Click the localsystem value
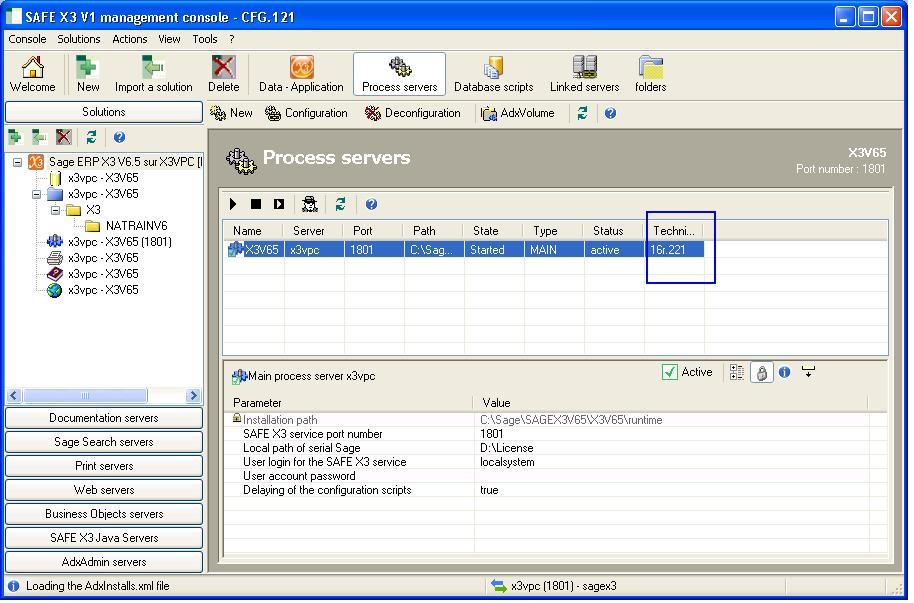The width and height of the screenshot is (914, 603). (507, 462)
